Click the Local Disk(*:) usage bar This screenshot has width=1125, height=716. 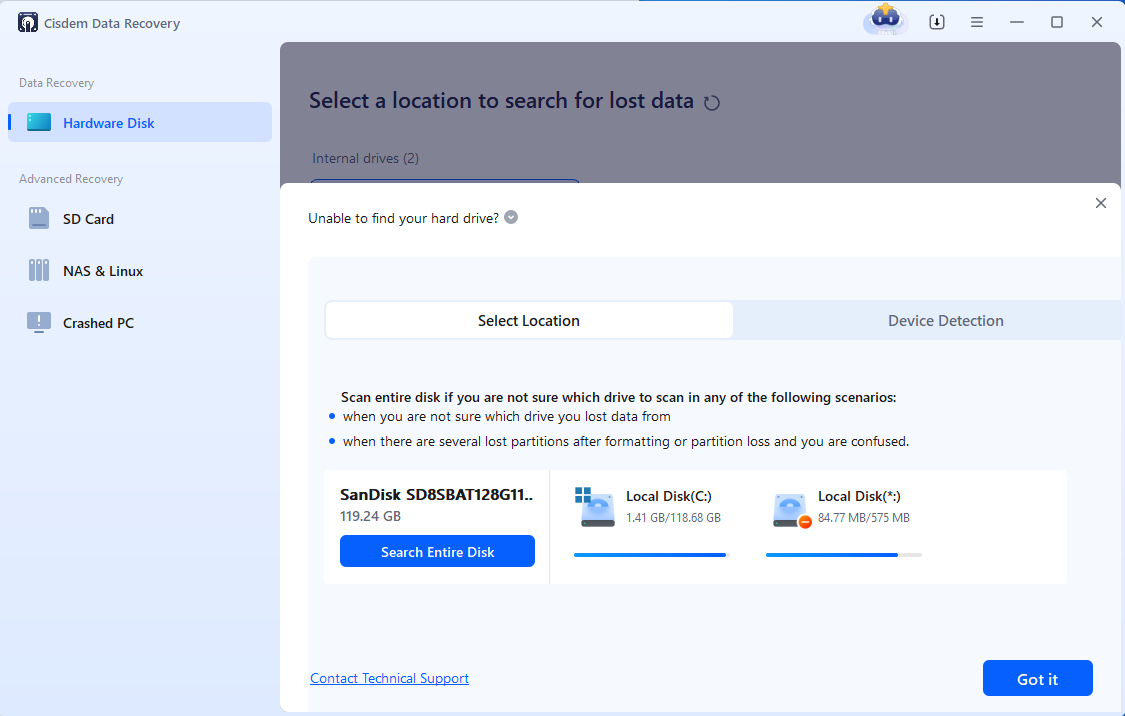click(x=843, y=554)
